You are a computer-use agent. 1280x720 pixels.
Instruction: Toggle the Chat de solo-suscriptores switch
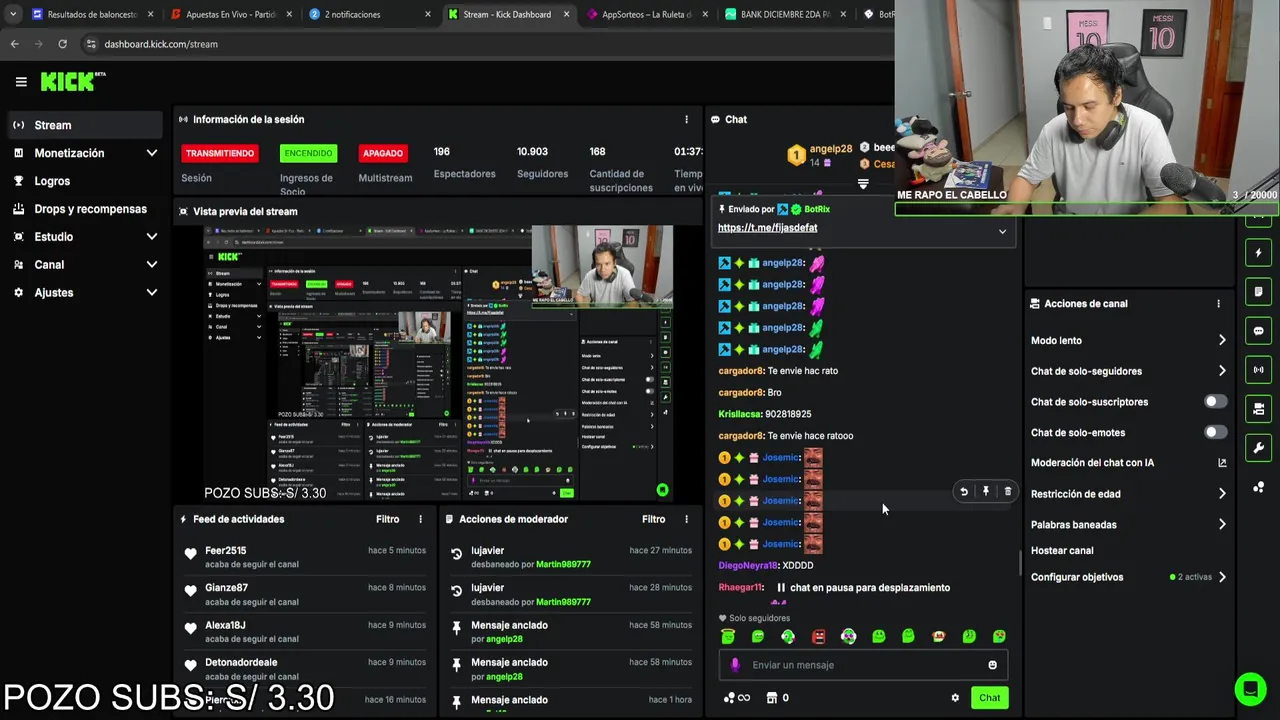click(x=1215, y=401)
